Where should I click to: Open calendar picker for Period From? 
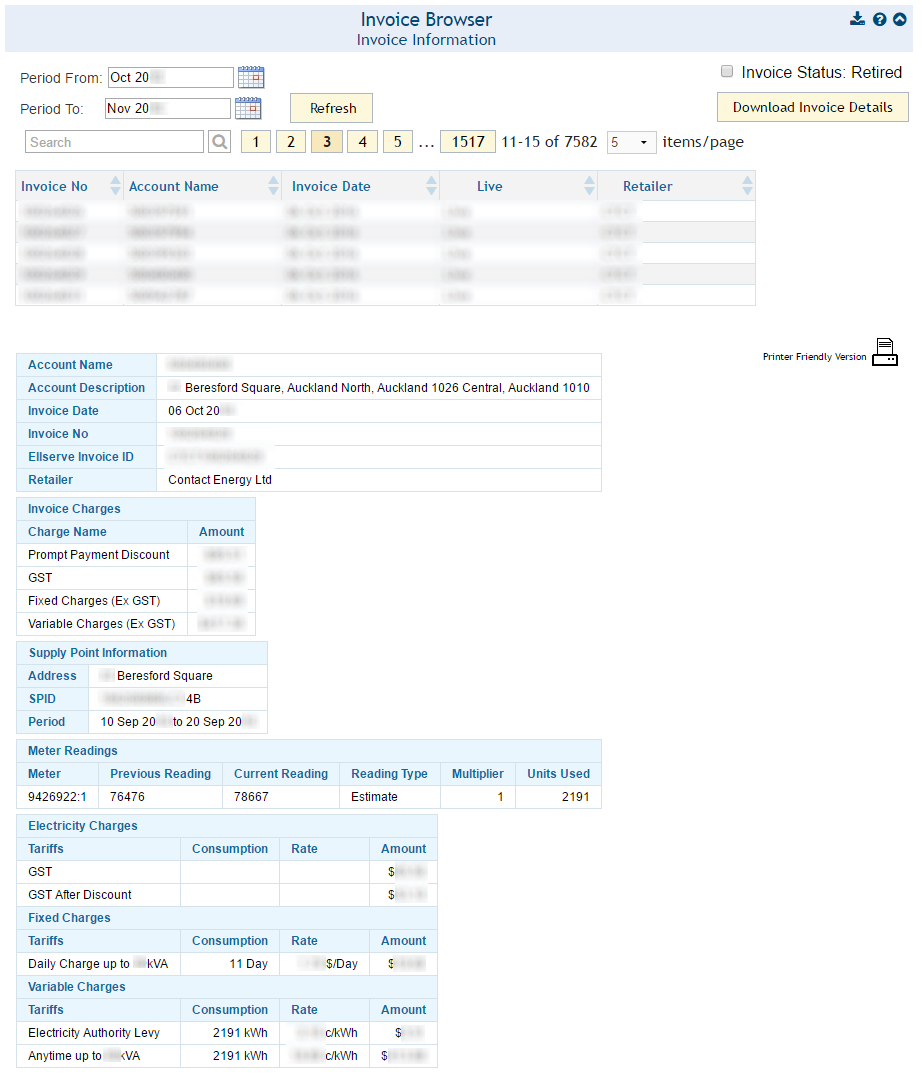[x=251, y=77]
